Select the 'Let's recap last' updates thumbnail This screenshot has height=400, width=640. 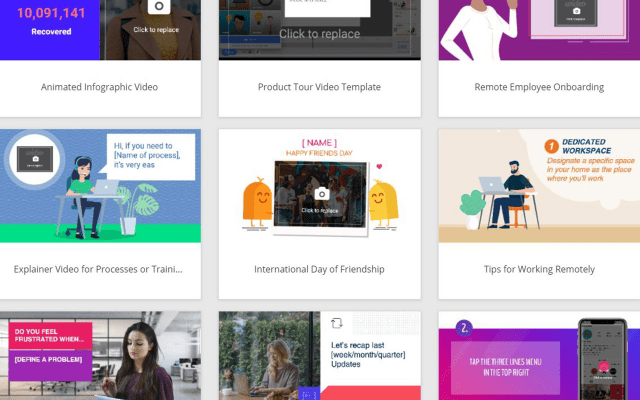click(x=319, y=356)
